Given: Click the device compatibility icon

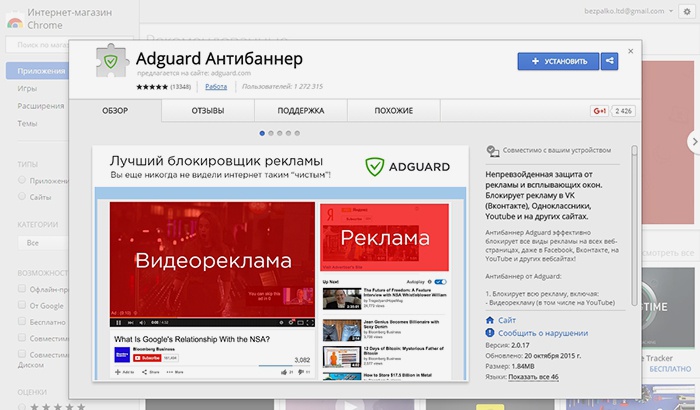Looking at the screenshot, I should 492,151.
